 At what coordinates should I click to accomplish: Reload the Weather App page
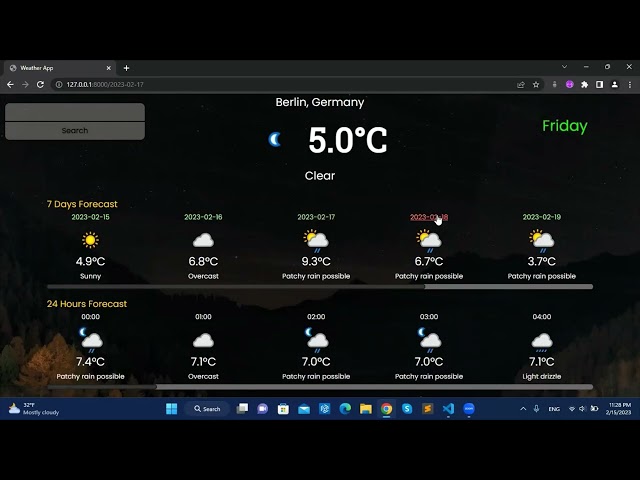[40, 84]
